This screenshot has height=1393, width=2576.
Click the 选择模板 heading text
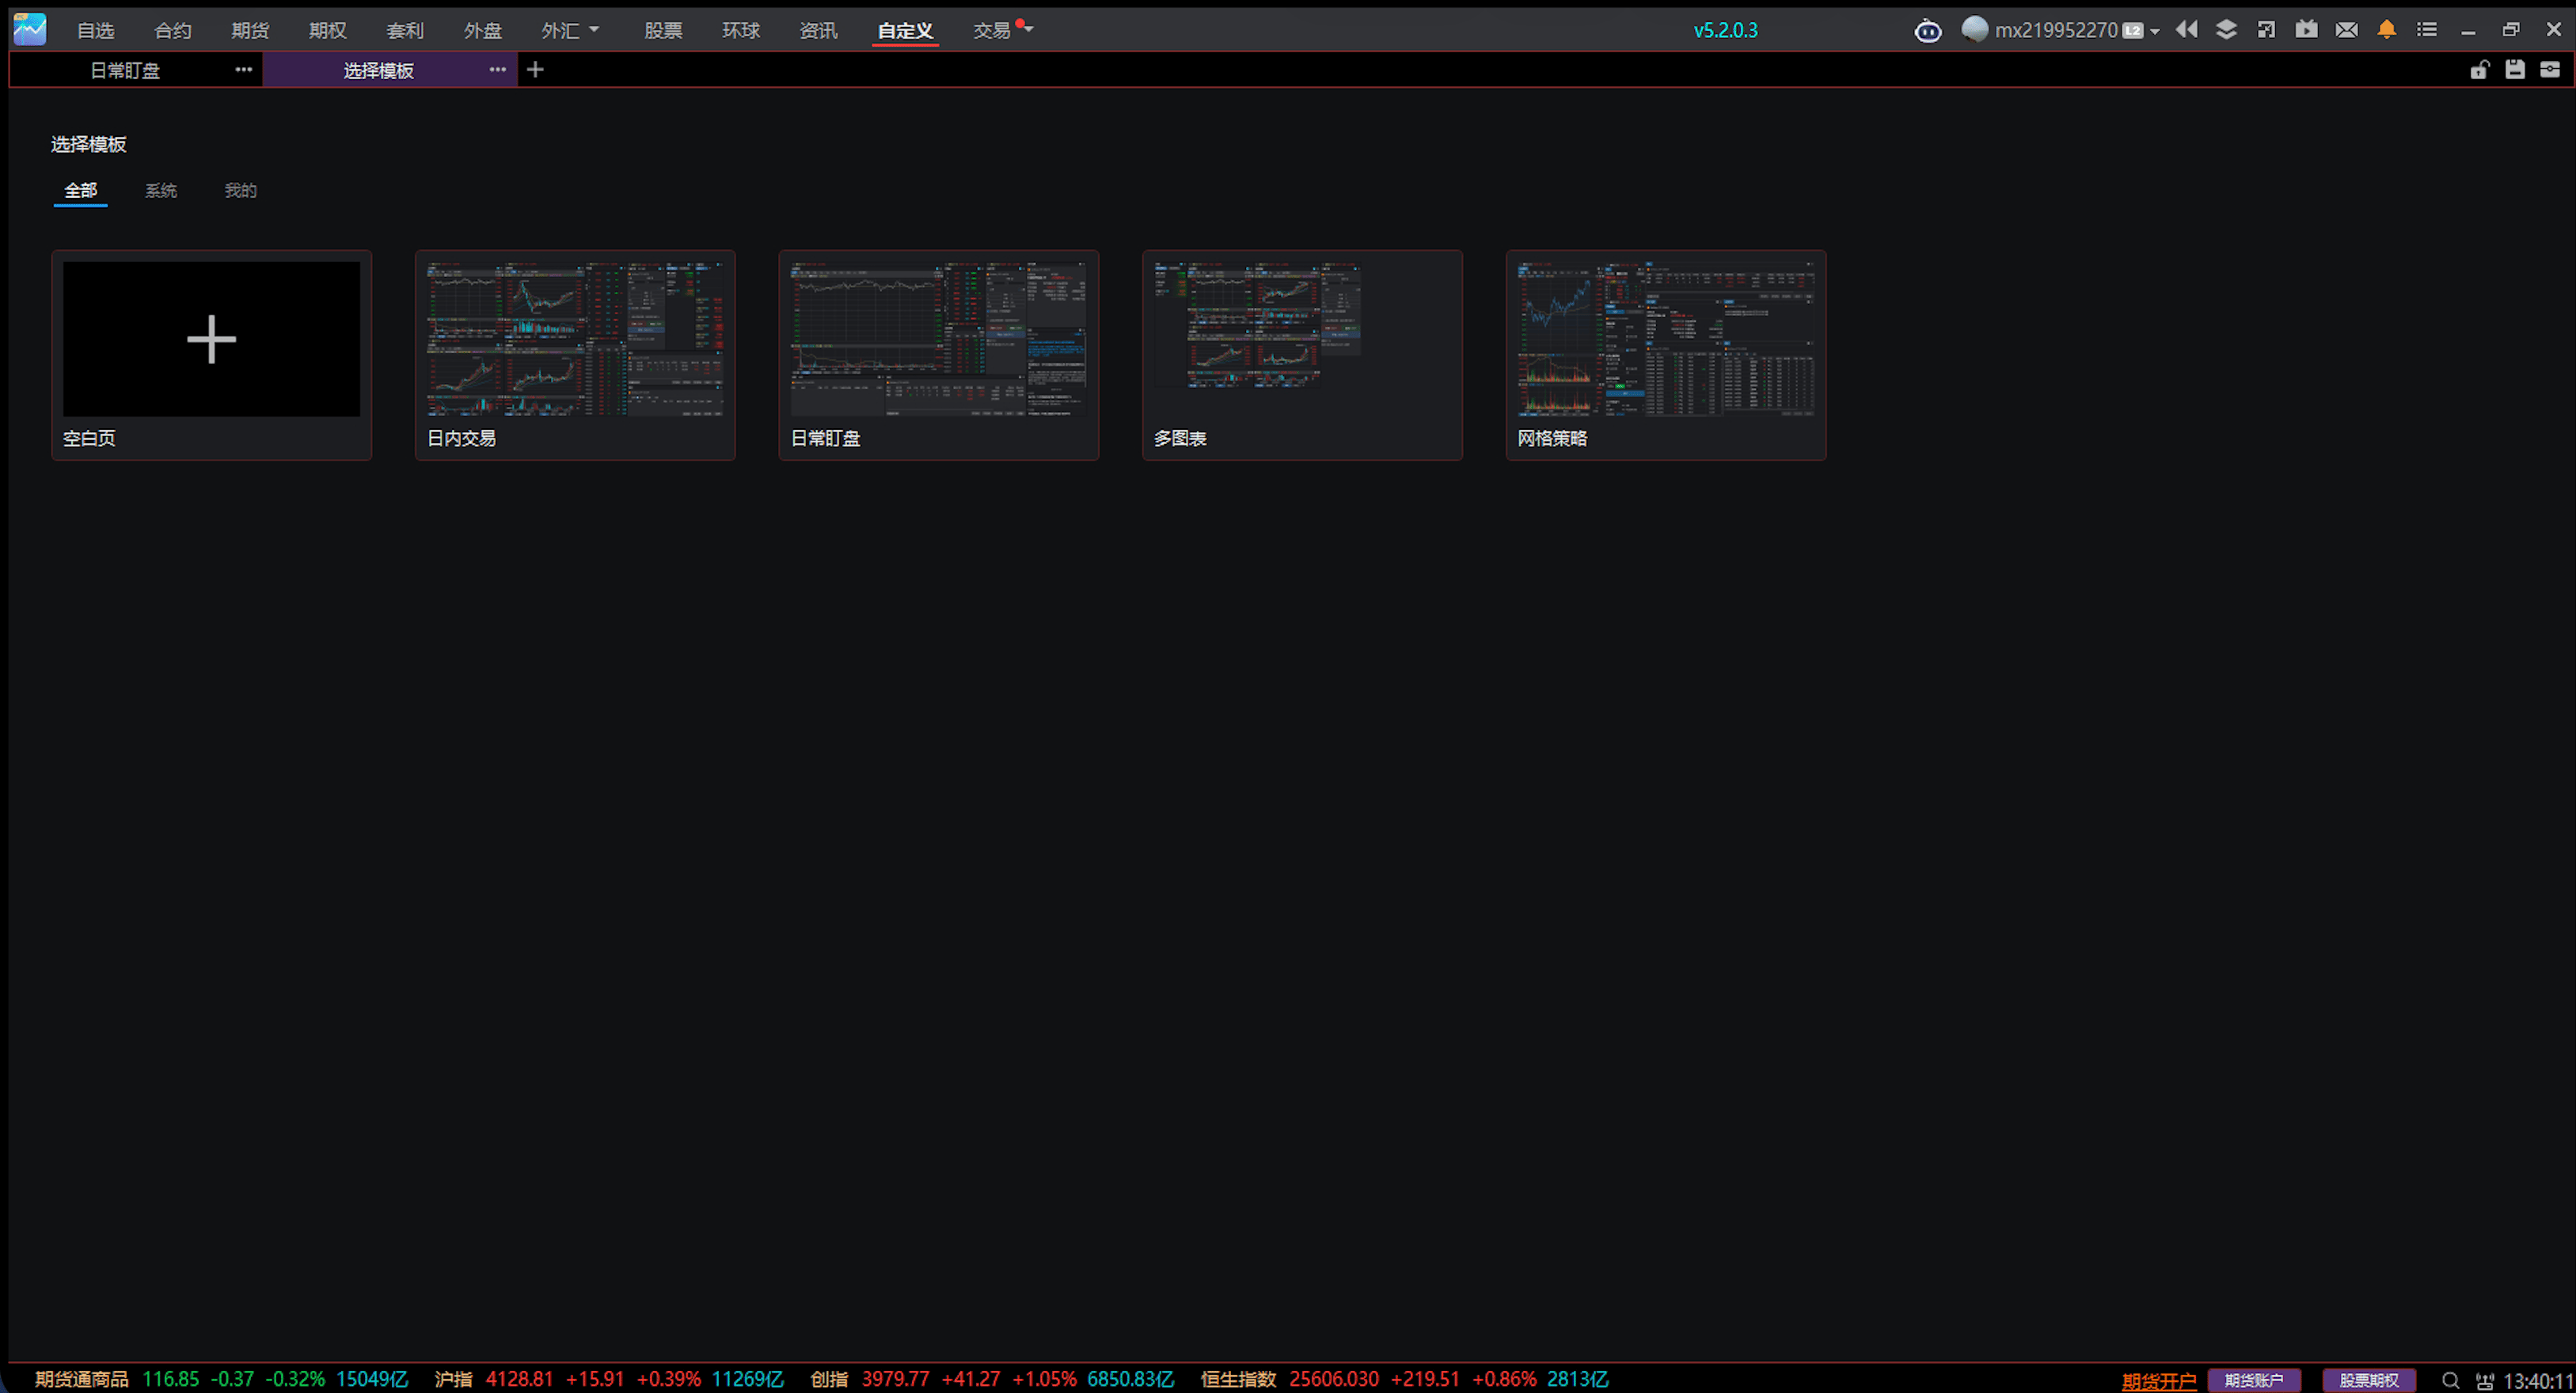click(89, 144)
